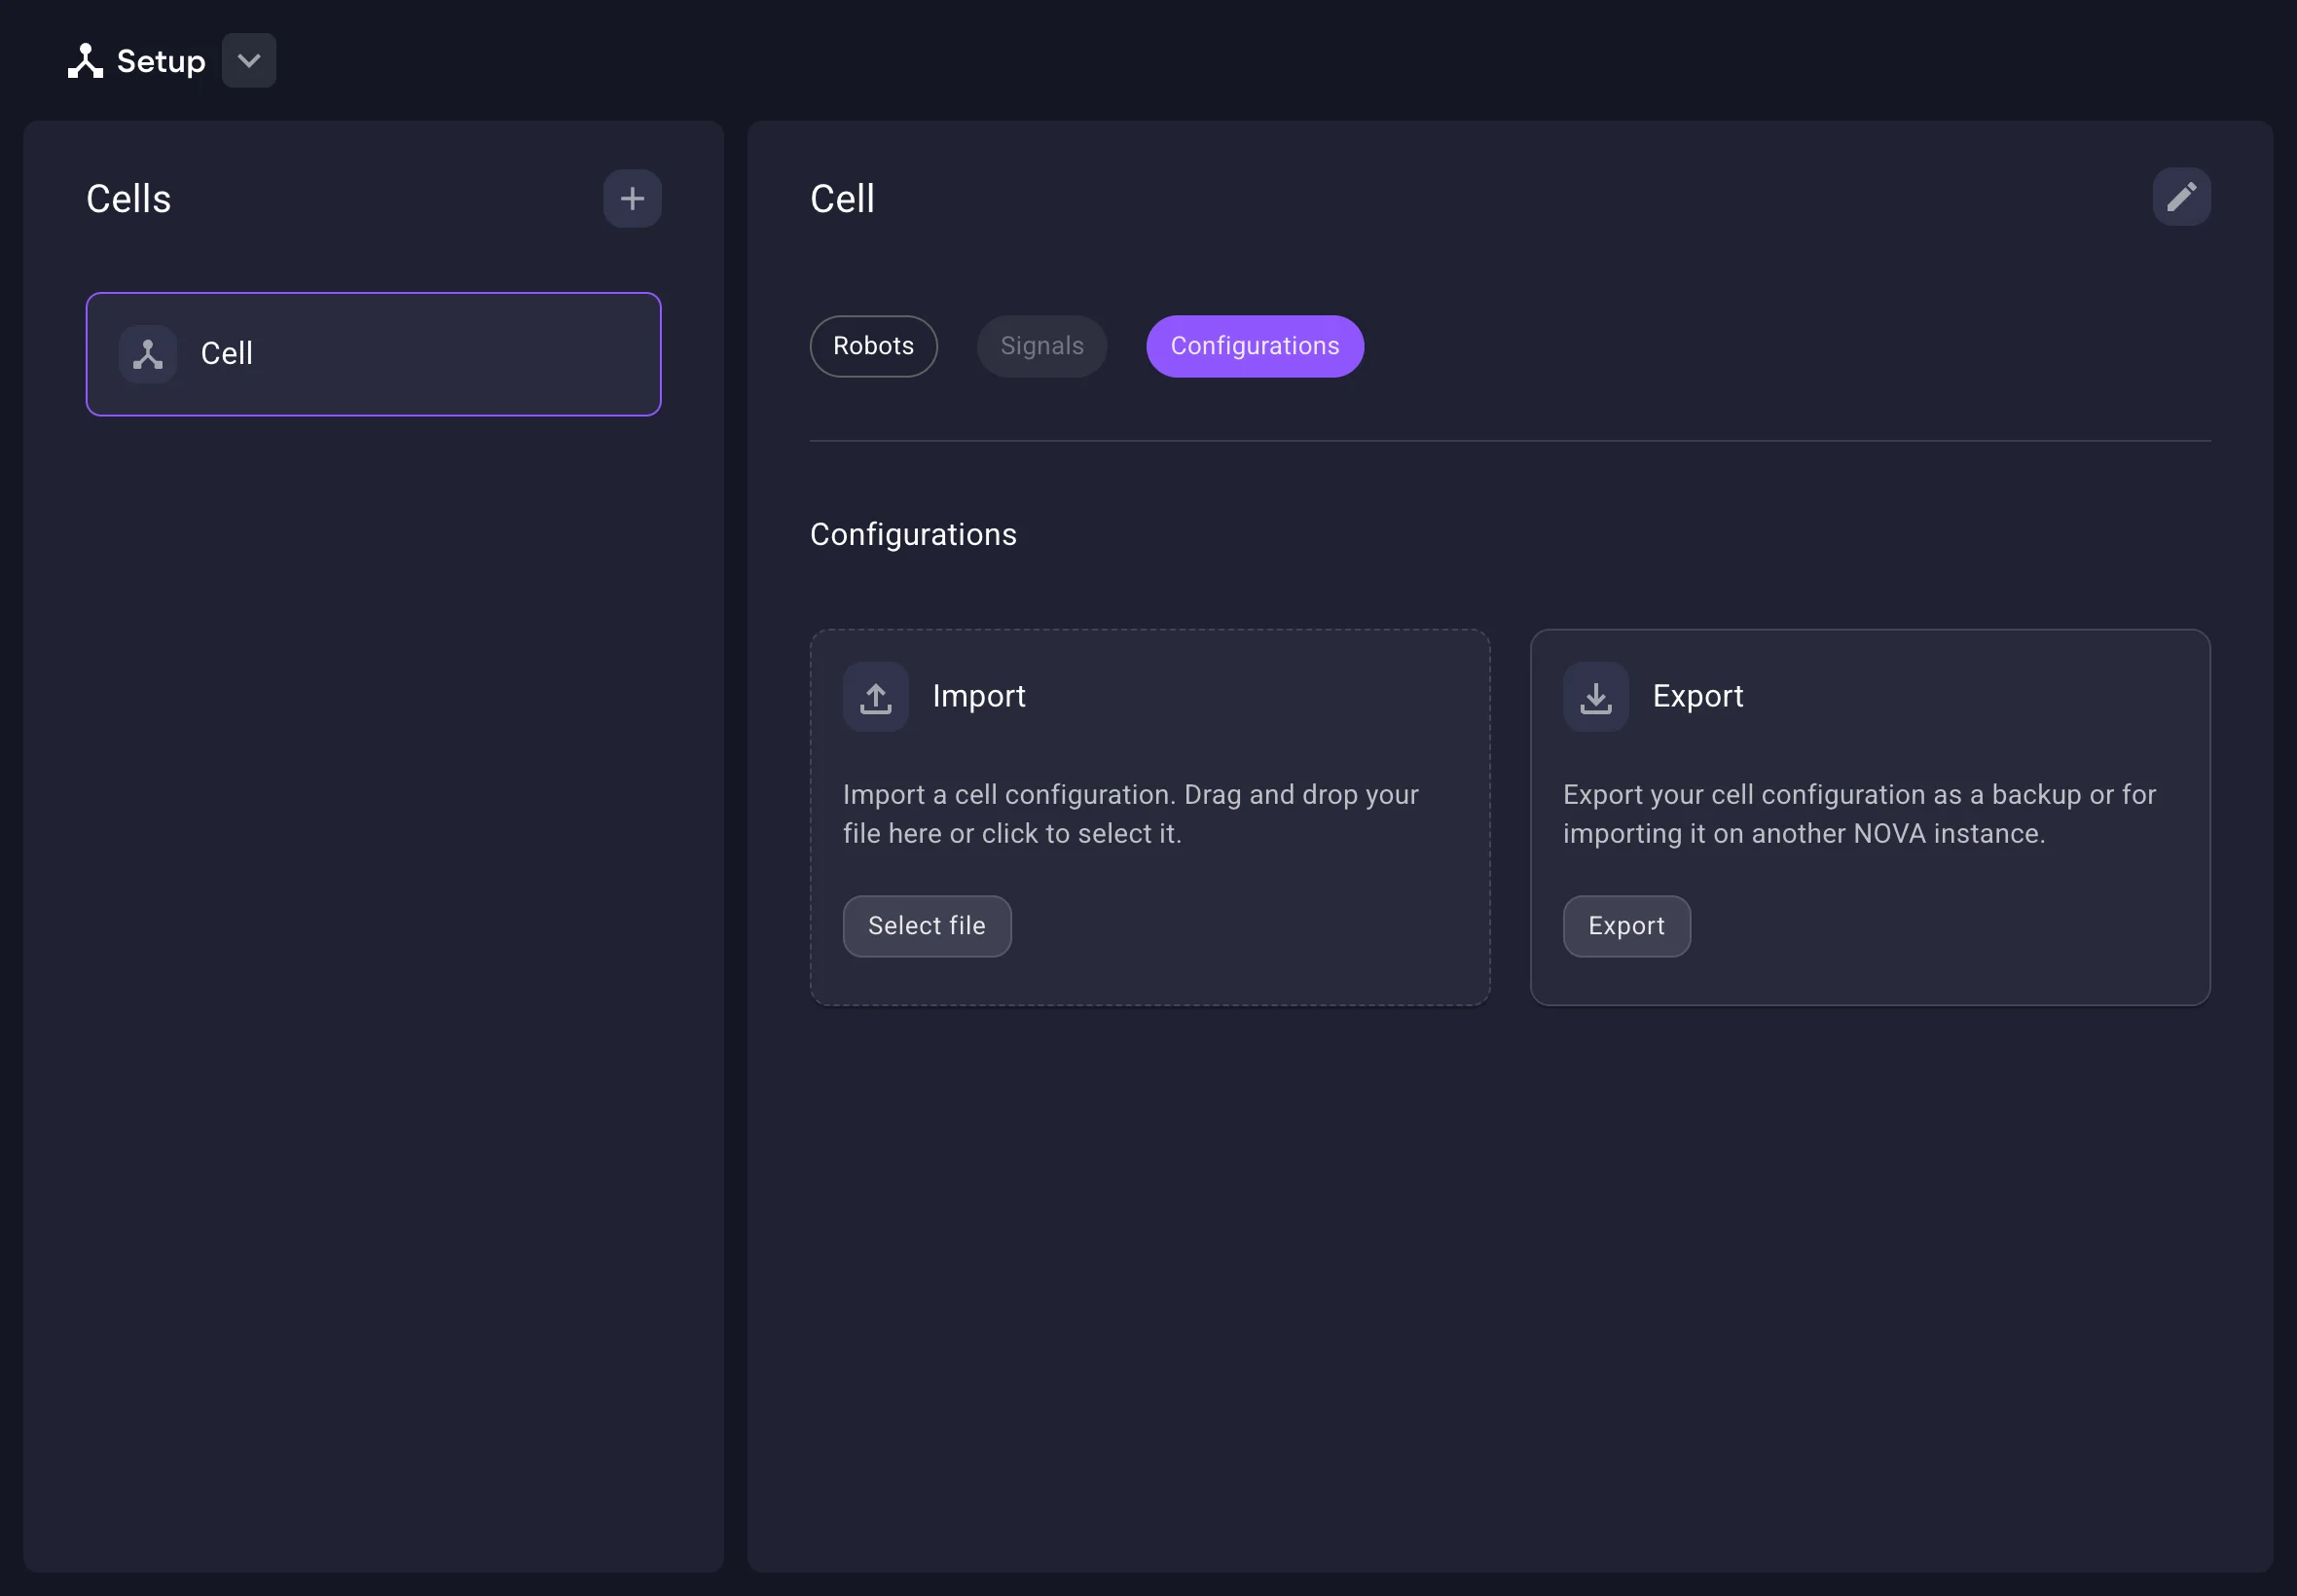Click the upload icon in the Import card

(x=874, y=696)
